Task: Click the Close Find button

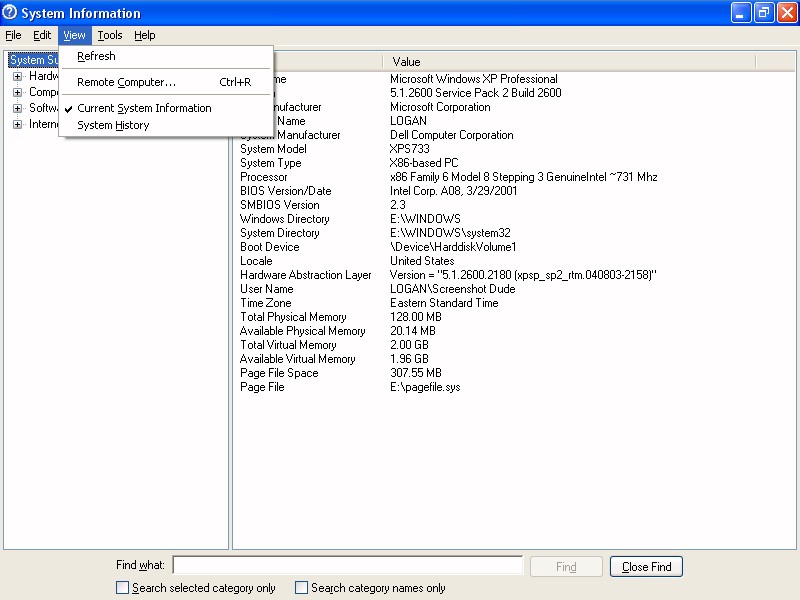Action: point(646,566)
